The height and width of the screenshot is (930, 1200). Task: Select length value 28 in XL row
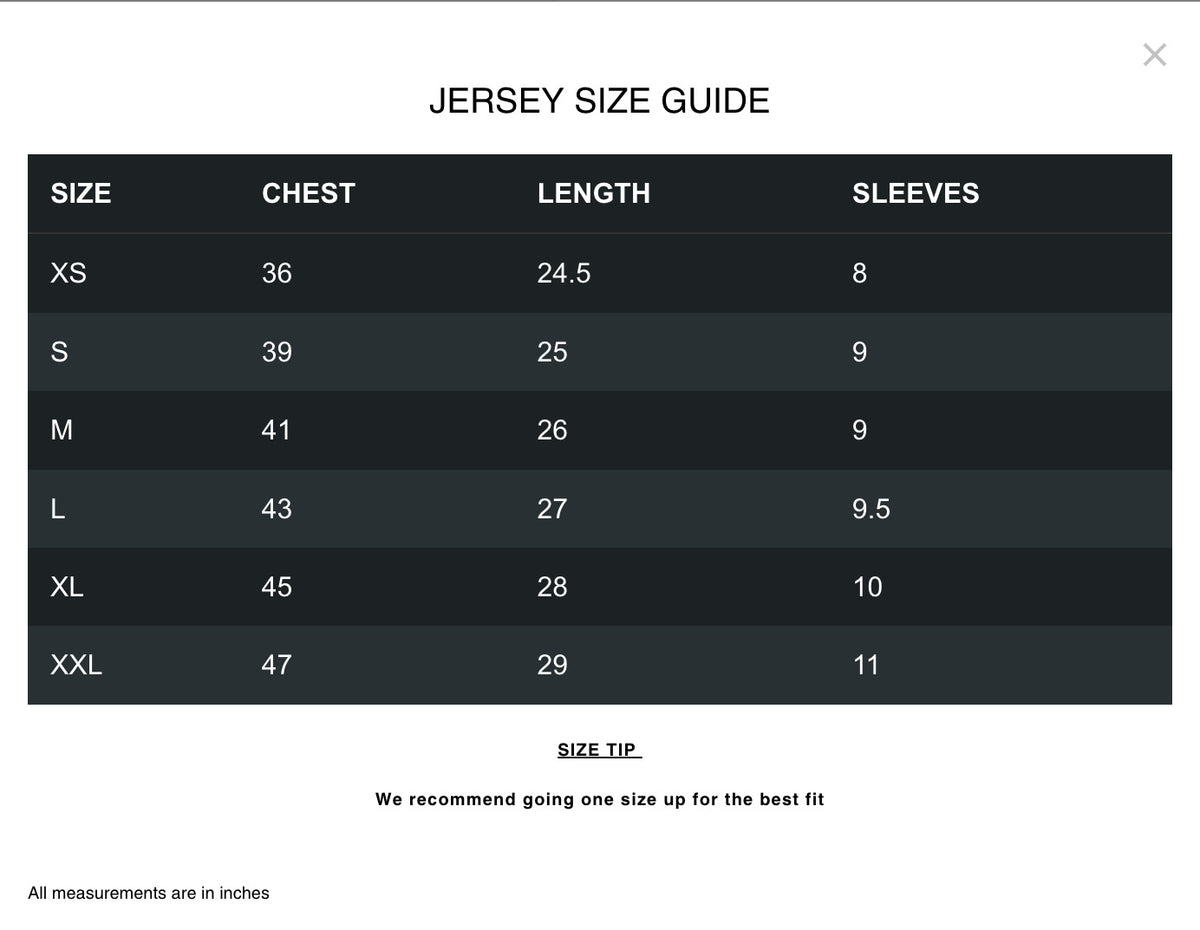(552, 587)
